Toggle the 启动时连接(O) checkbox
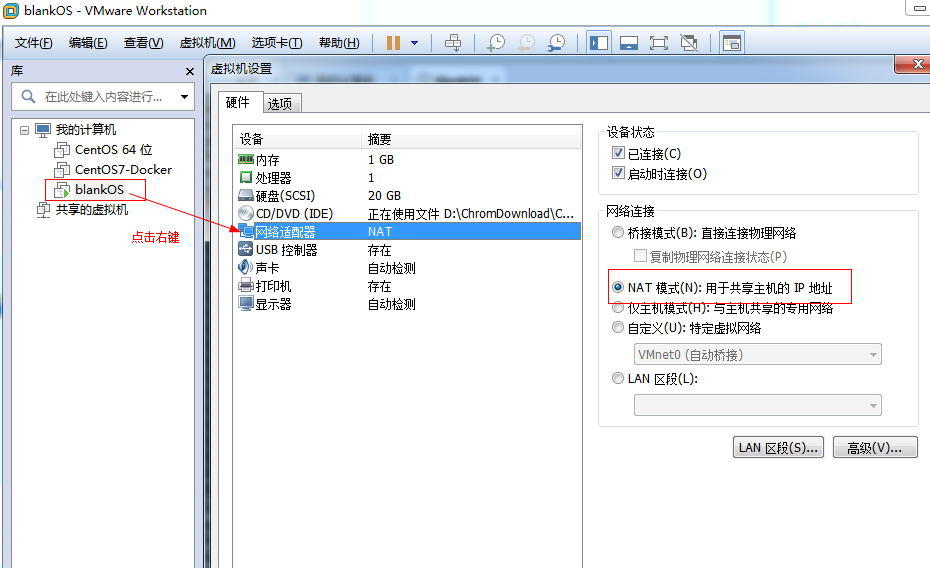This screenshot has height=568, width=930. tap(618, 173)
